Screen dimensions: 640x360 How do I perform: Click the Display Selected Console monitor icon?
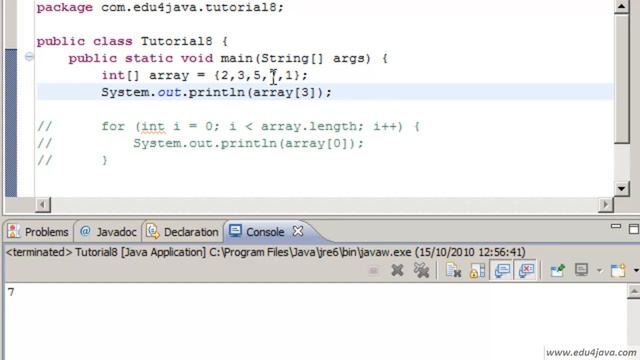click(x=581, y=271)
